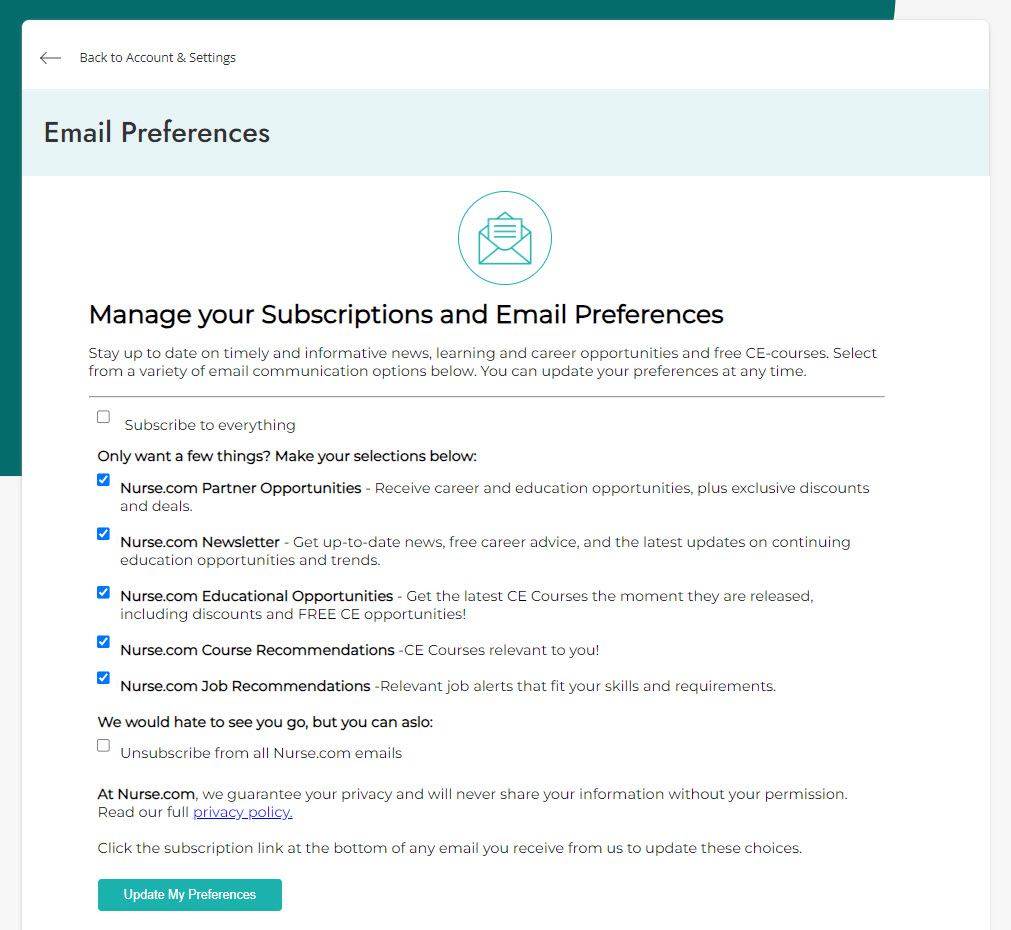Enable the Subscribe to everything checkbox

104,417
